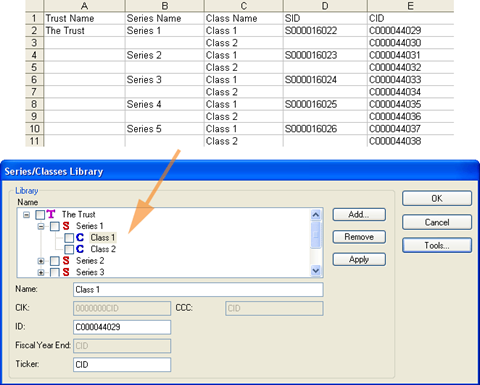Collapse the Series 1 node
This screenshot has width=480, height=385.
(x=41, y=226)
